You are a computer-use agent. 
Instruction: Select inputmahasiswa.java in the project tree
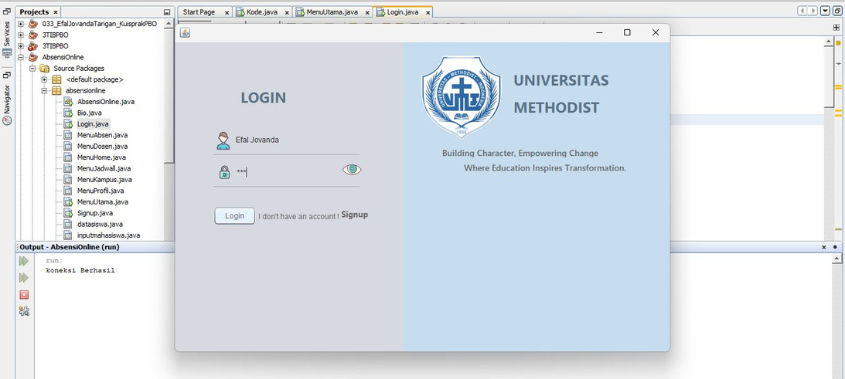(x=108, y=235)
